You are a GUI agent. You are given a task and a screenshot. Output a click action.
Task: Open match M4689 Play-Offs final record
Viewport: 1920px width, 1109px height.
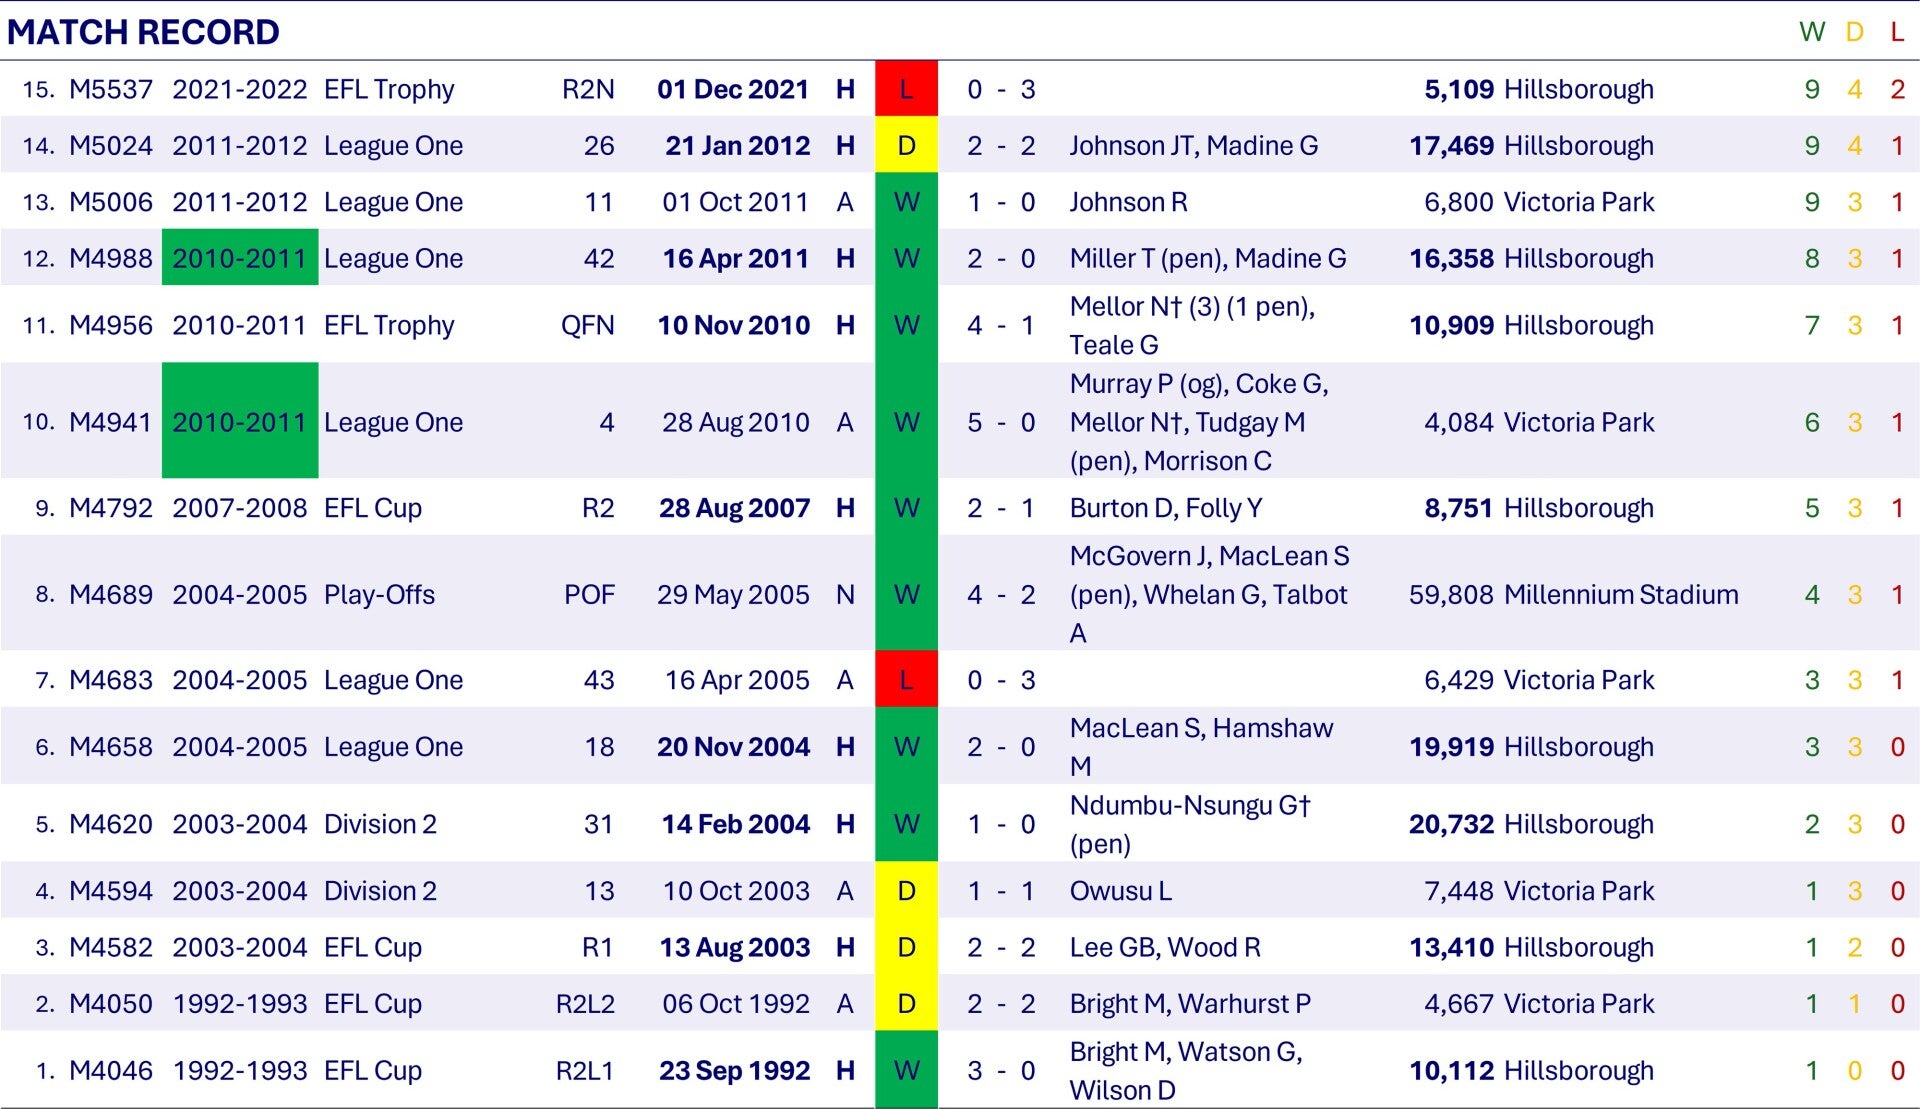coord(110,594)
